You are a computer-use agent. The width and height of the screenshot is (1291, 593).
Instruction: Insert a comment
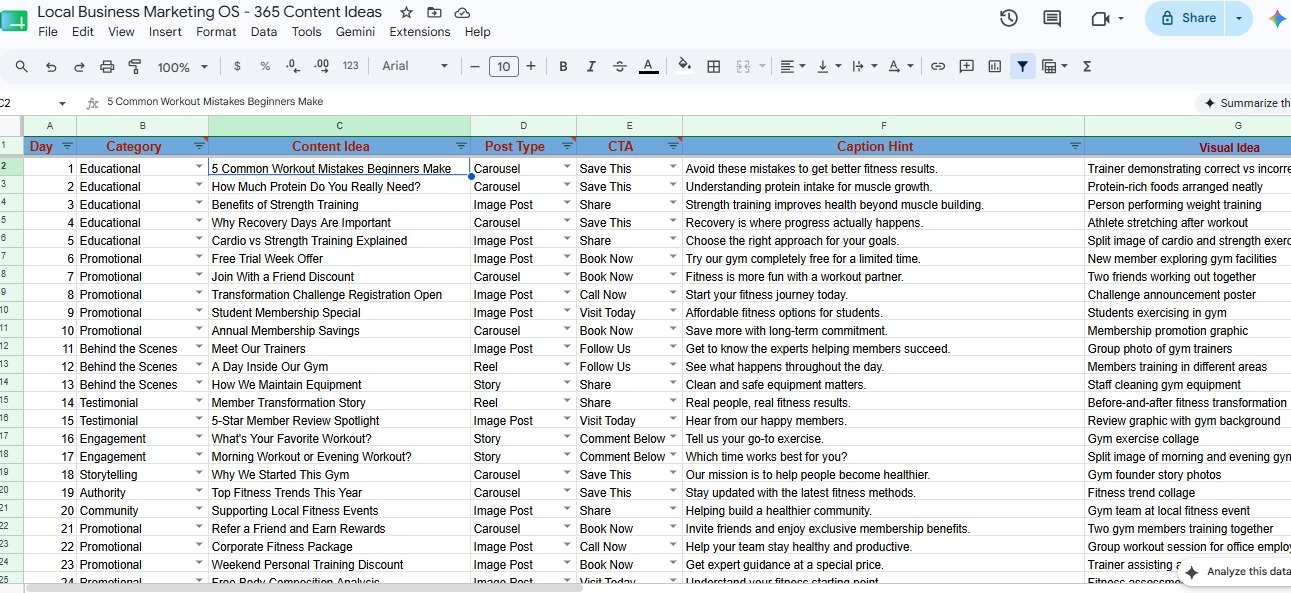coord(966,67)
